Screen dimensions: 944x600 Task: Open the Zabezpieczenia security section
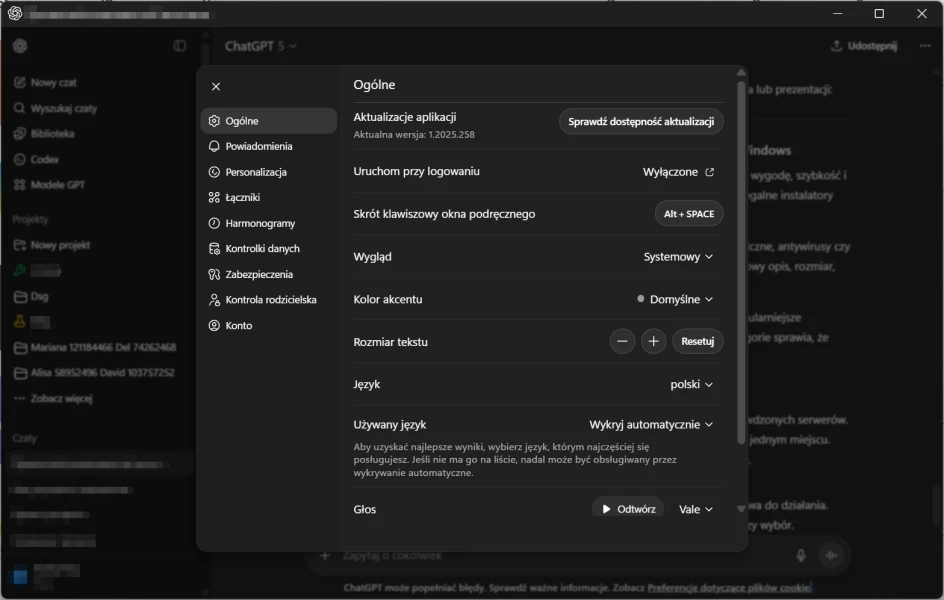coord(259,274)
